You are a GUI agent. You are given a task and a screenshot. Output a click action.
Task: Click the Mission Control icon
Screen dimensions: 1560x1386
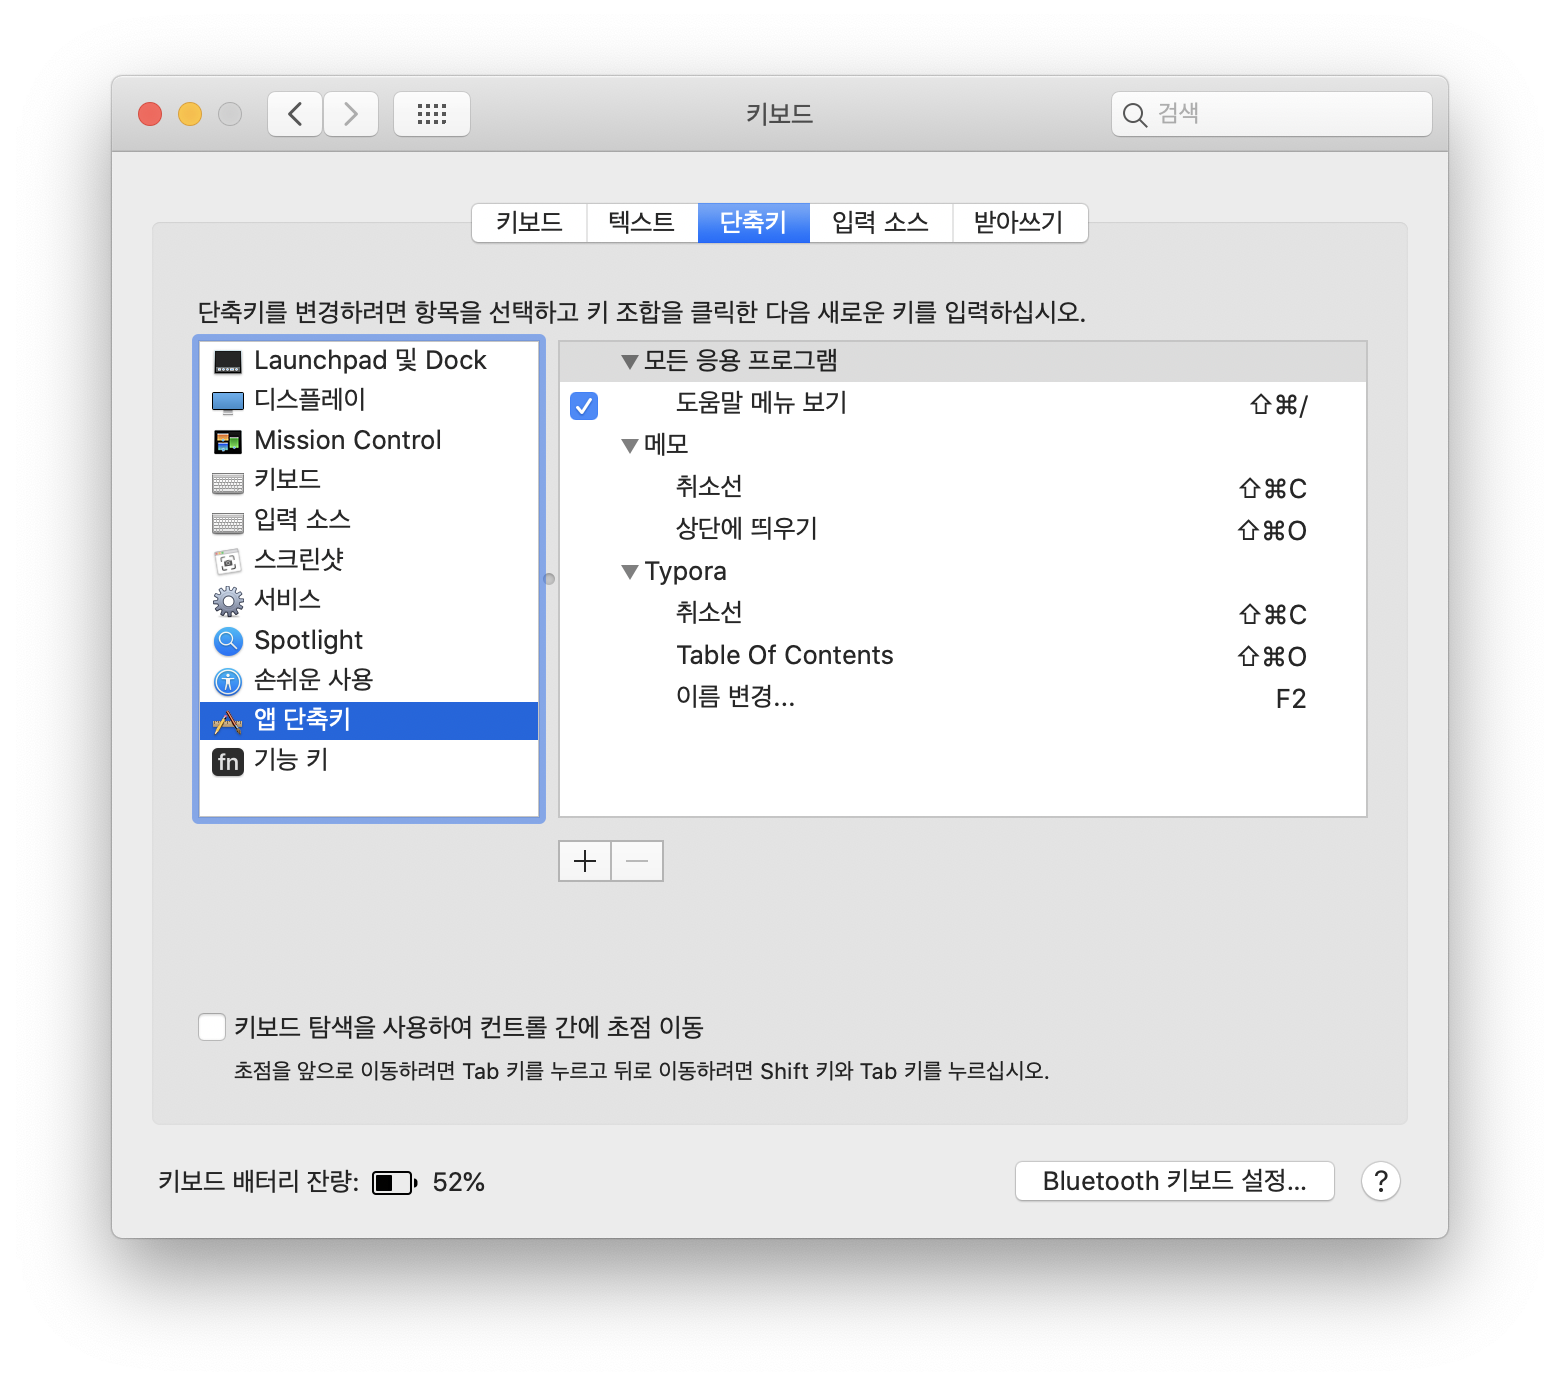click(228, 442)
